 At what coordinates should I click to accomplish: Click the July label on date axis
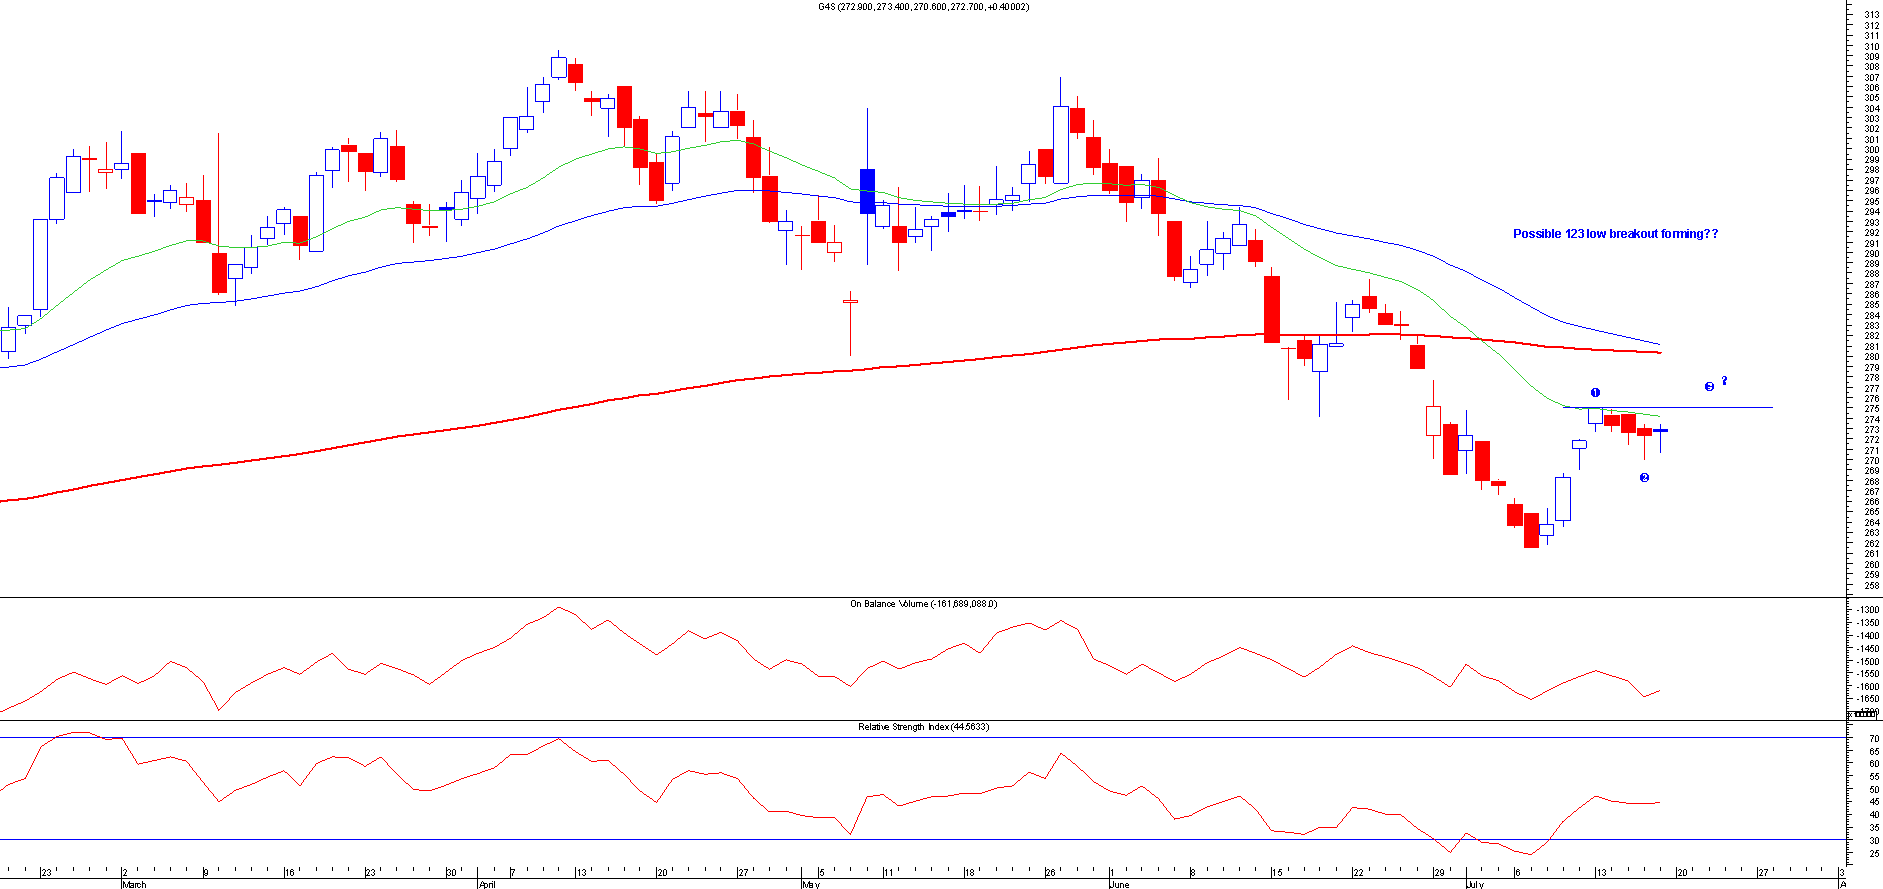tap(1474, 884)
